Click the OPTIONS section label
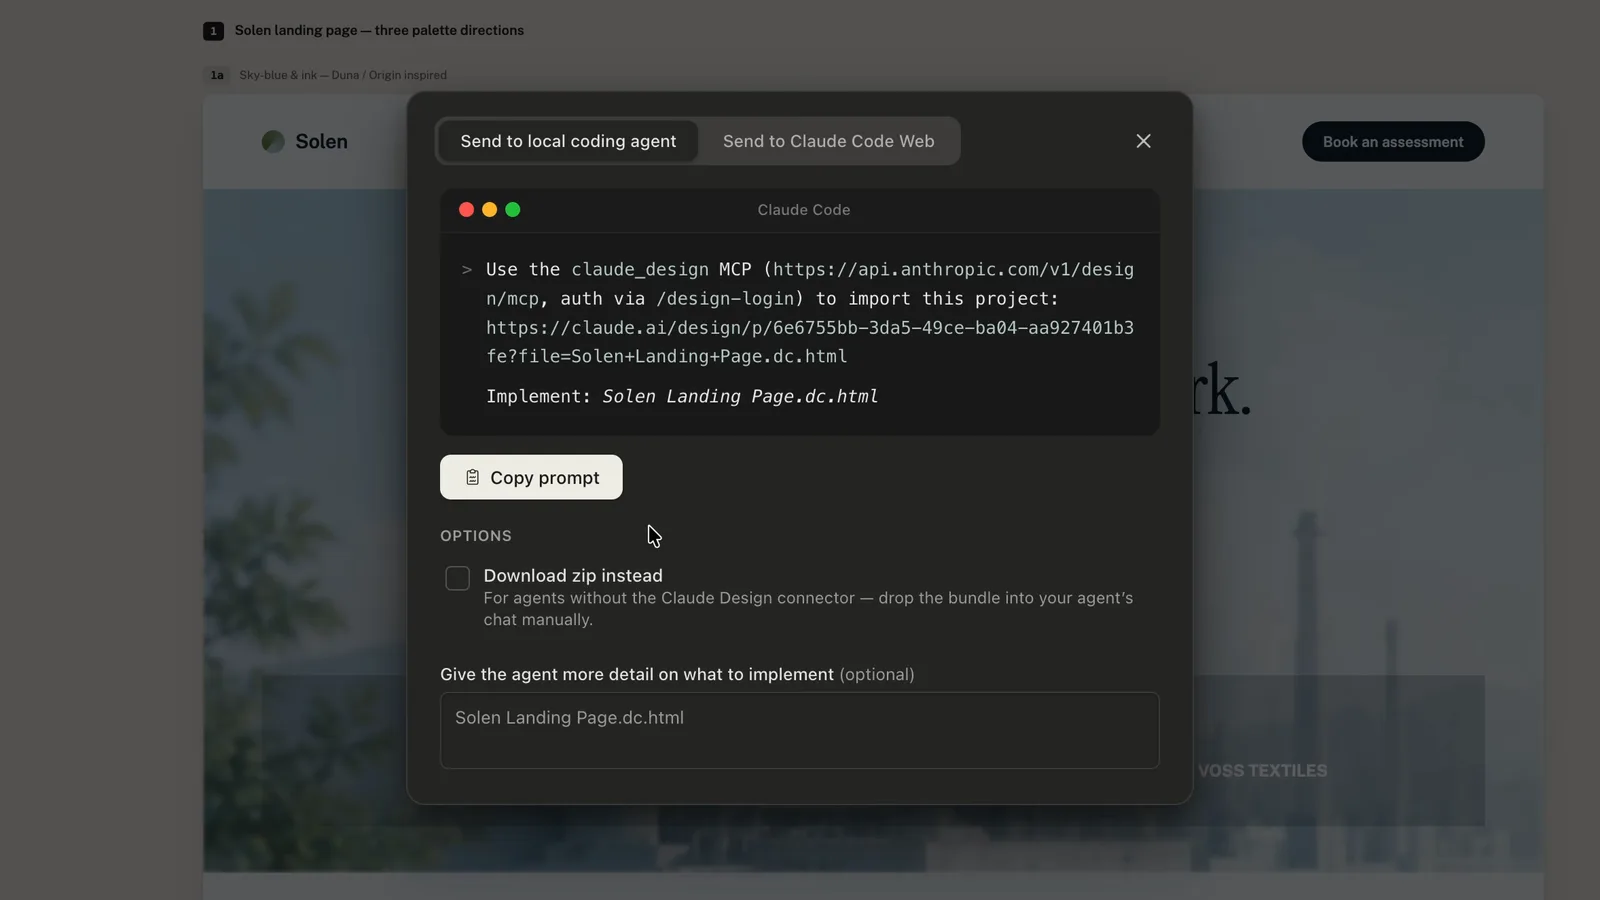 point(476,536)
